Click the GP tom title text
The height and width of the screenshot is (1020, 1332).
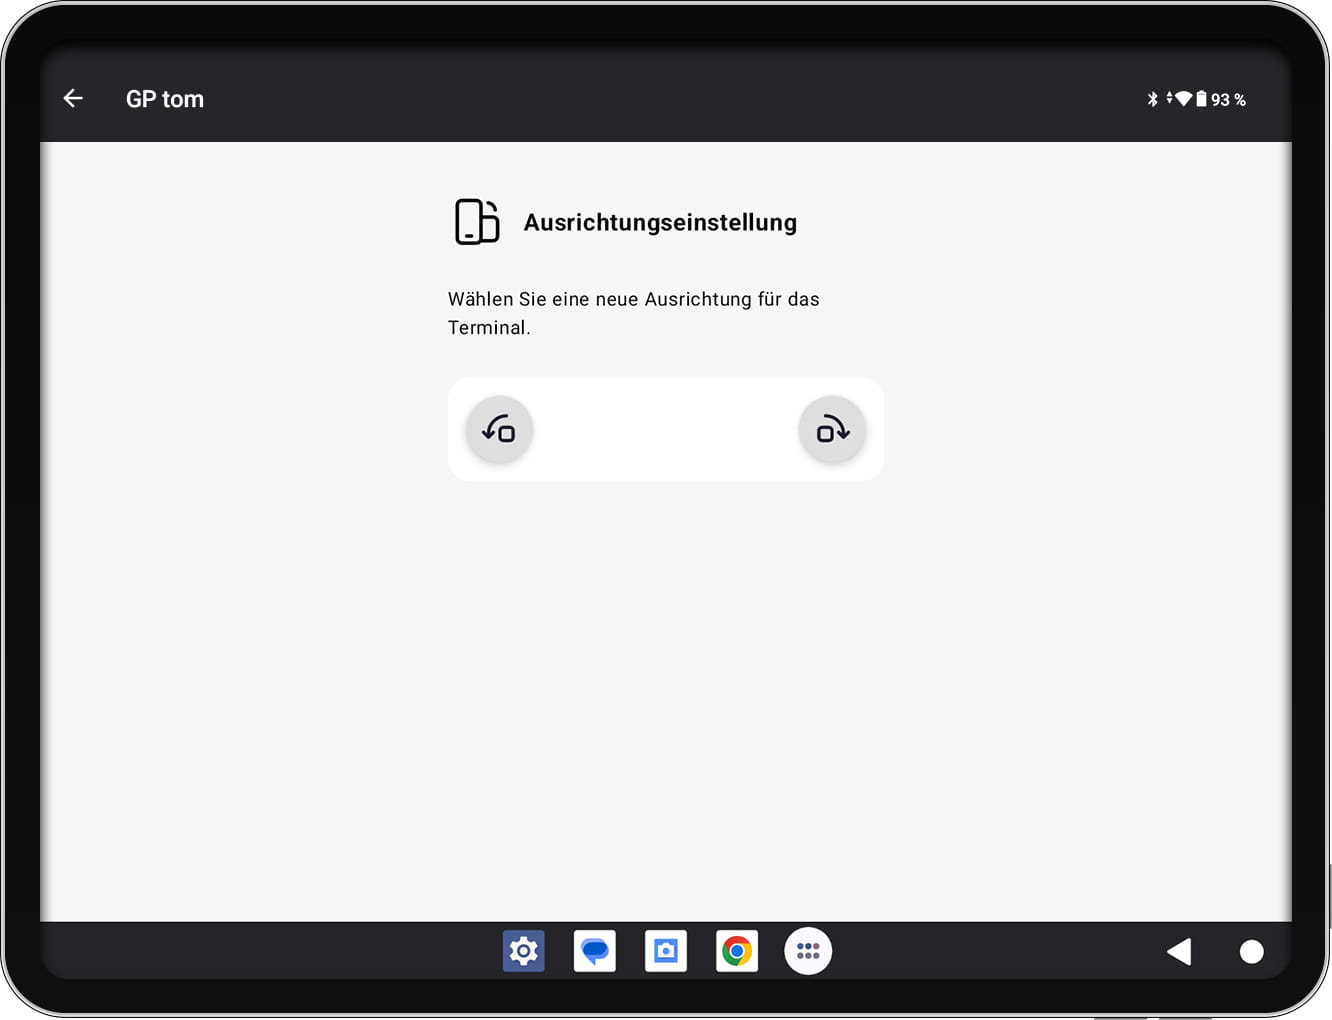[x=165, y=99]
